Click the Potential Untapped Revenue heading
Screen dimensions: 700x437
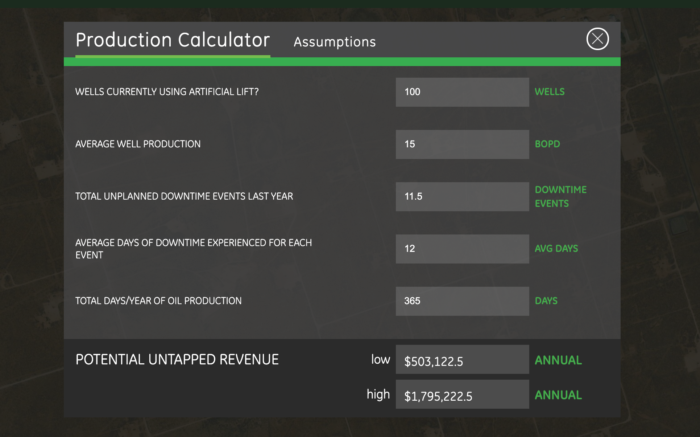click(x=177, y=360)
